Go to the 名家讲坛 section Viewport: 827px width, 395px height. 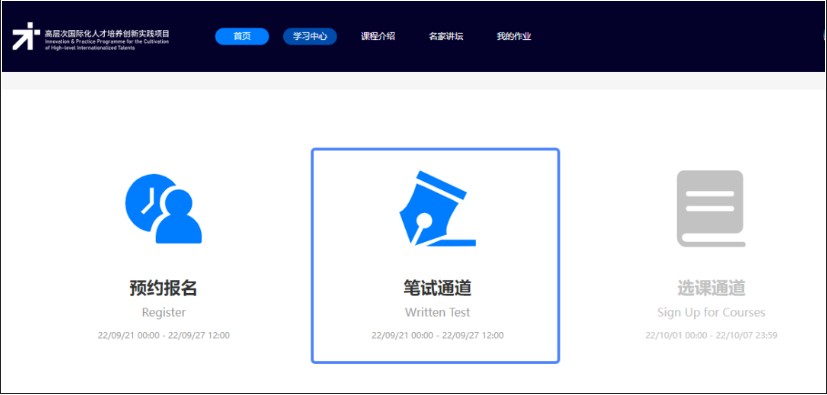click(x=446, y=36)
